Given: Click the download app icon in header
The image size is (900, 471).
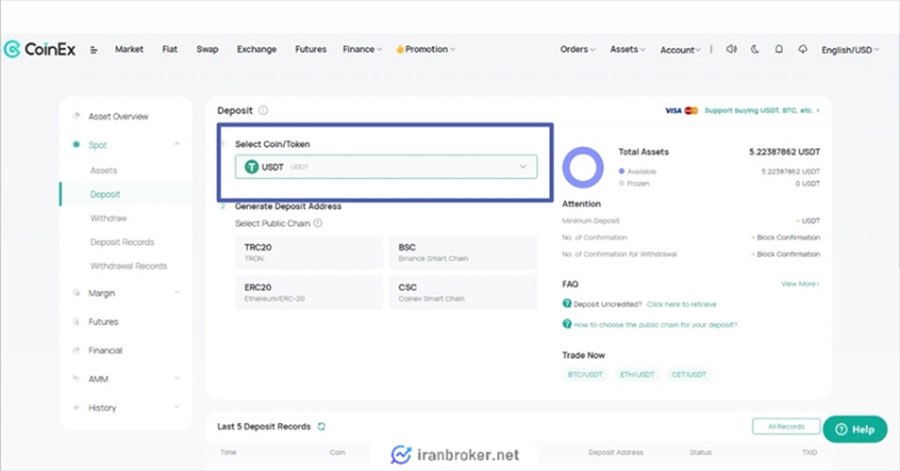Looking at the screenshot, I should (x=802, y=49).
